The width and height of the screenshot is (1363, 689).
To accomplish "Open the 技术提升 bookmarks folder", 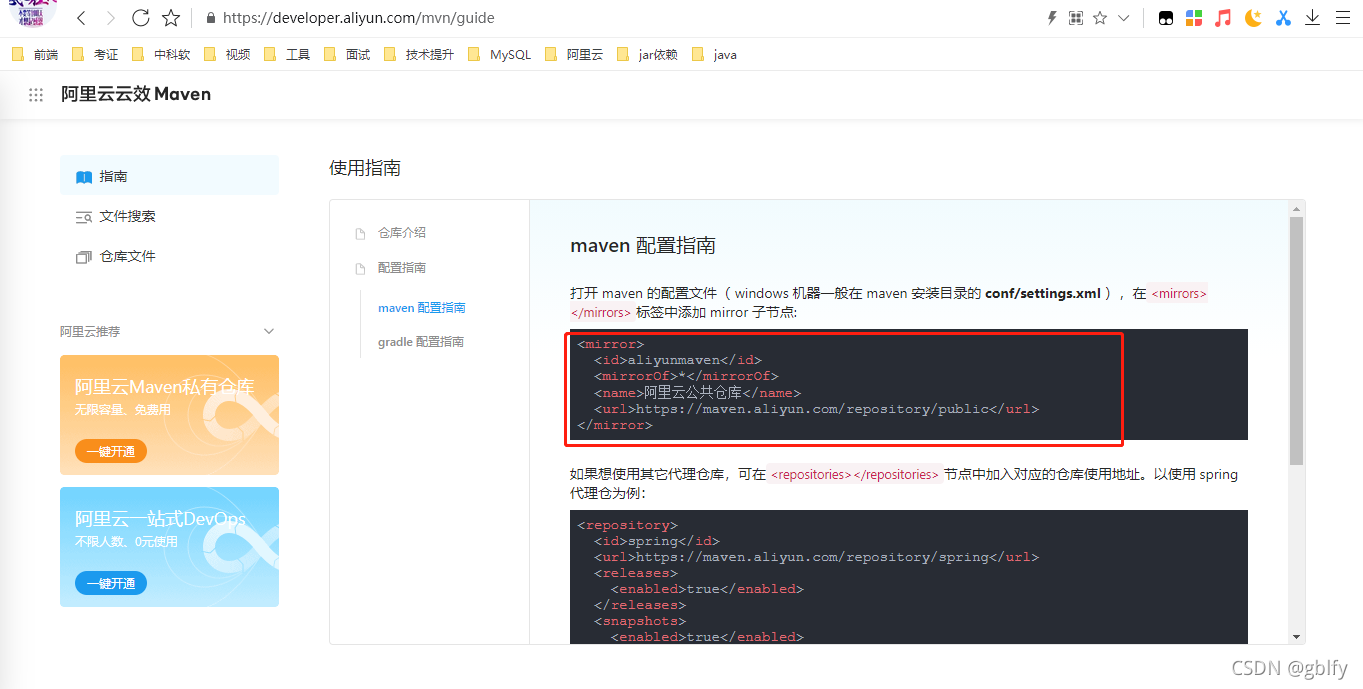I will coord(419,55).
